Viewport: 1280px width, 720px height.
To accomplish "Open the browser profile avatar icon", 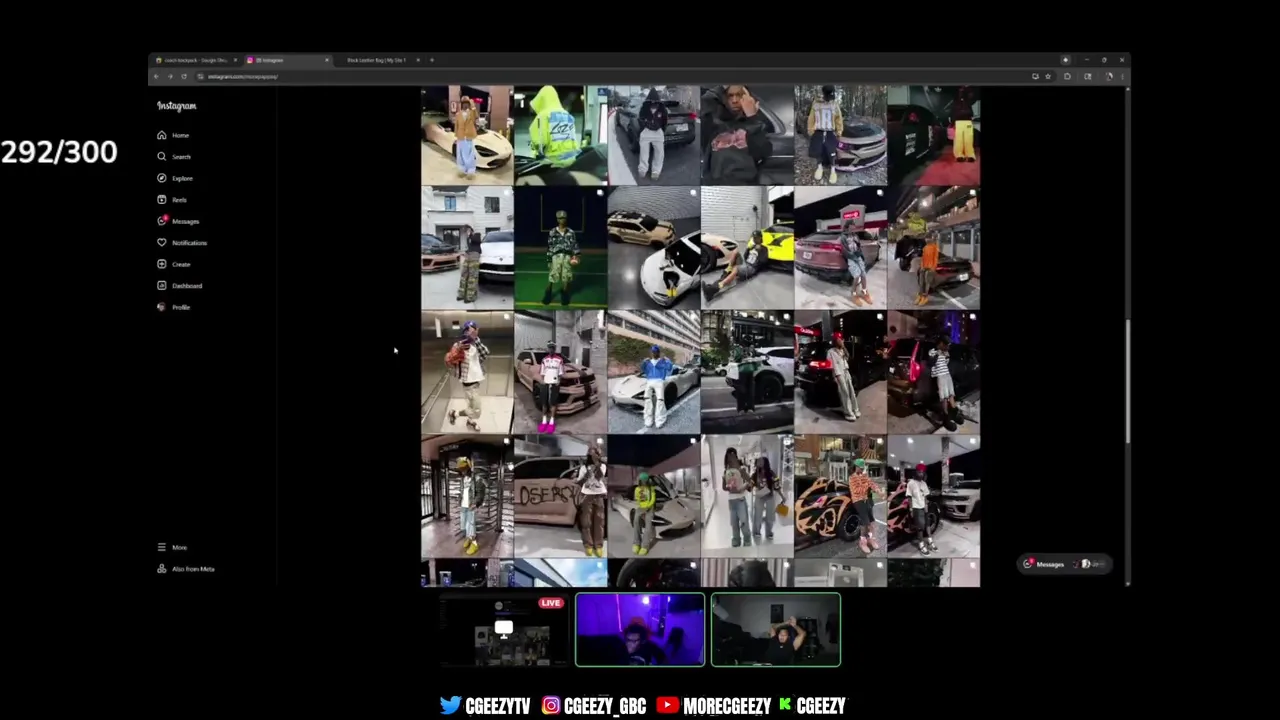I will pyautogui.click(x=1108, y=76).
